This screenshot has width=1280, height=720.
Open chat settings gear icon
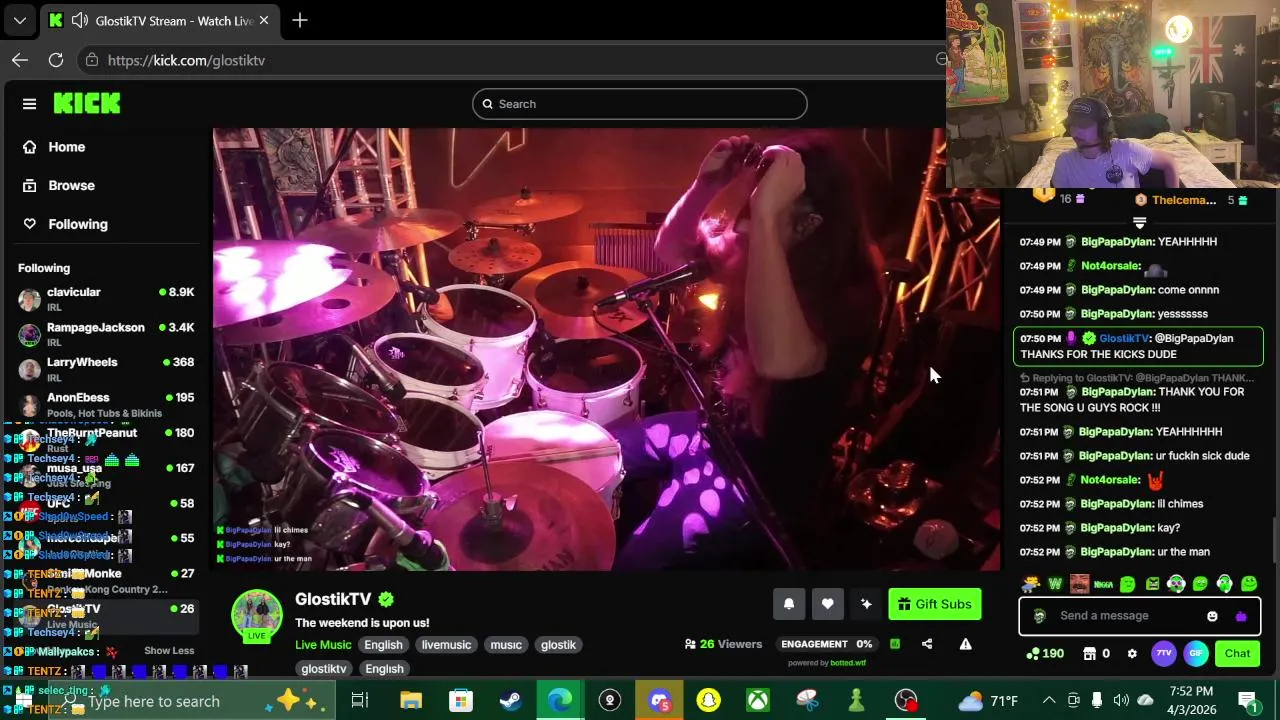click(1132, 654)
